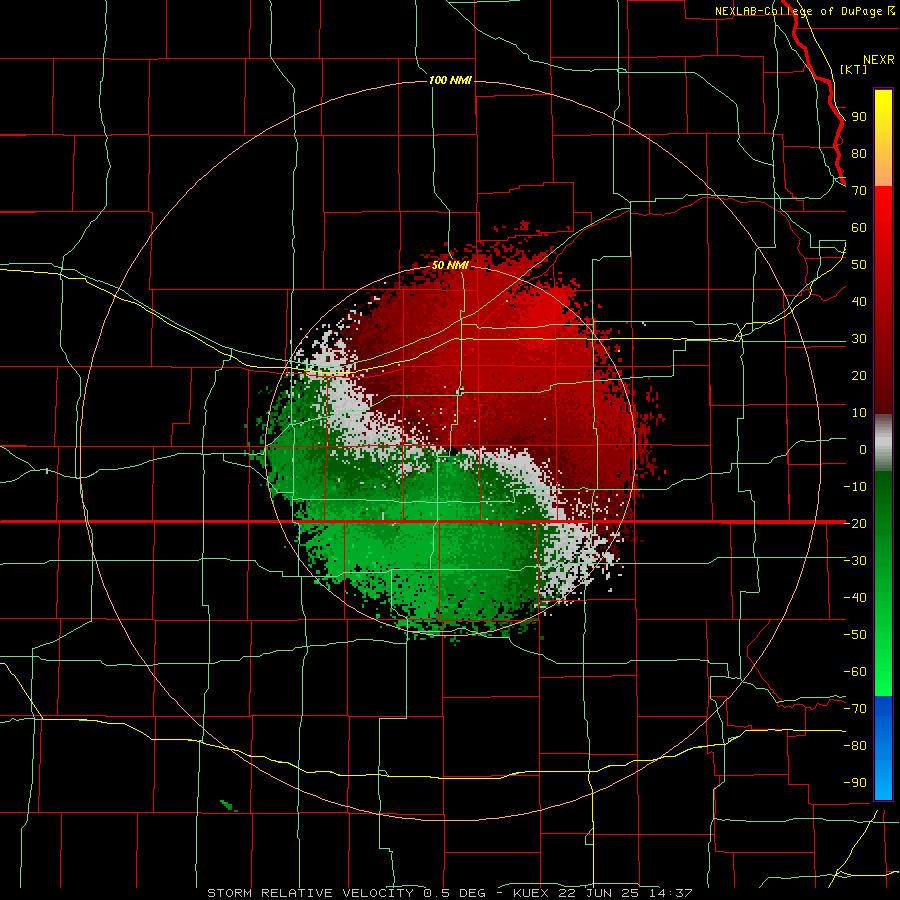Viewport: 900px width, 900px height.
Task: Click the "NEXR" label above the color bar
Action: (879, 60)
